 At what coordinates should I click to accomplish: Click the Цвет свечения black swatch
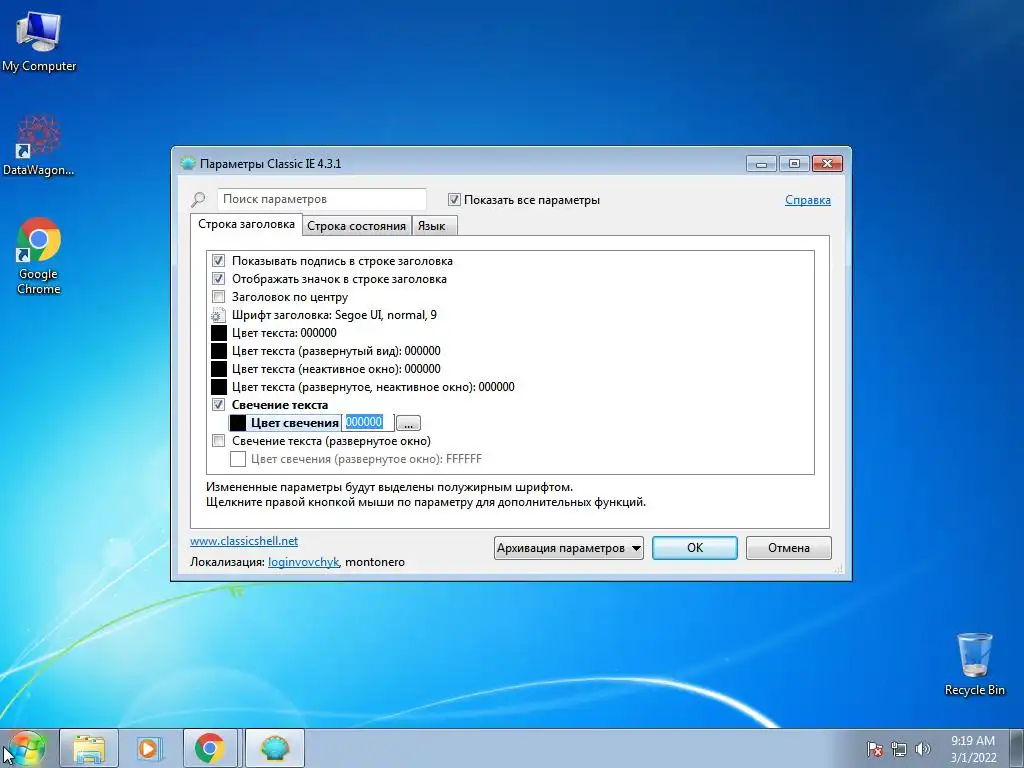point(238,423)
